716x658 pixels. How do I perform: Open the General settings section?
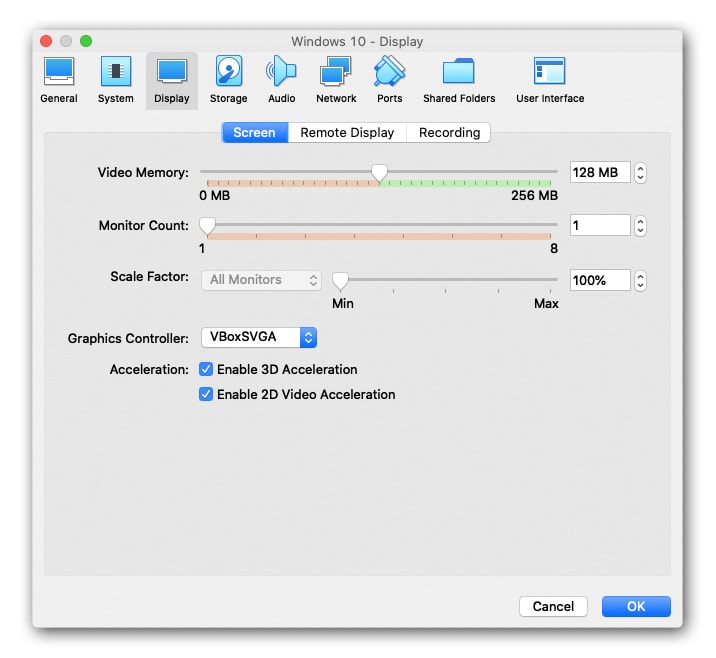[x=59, y=80]
